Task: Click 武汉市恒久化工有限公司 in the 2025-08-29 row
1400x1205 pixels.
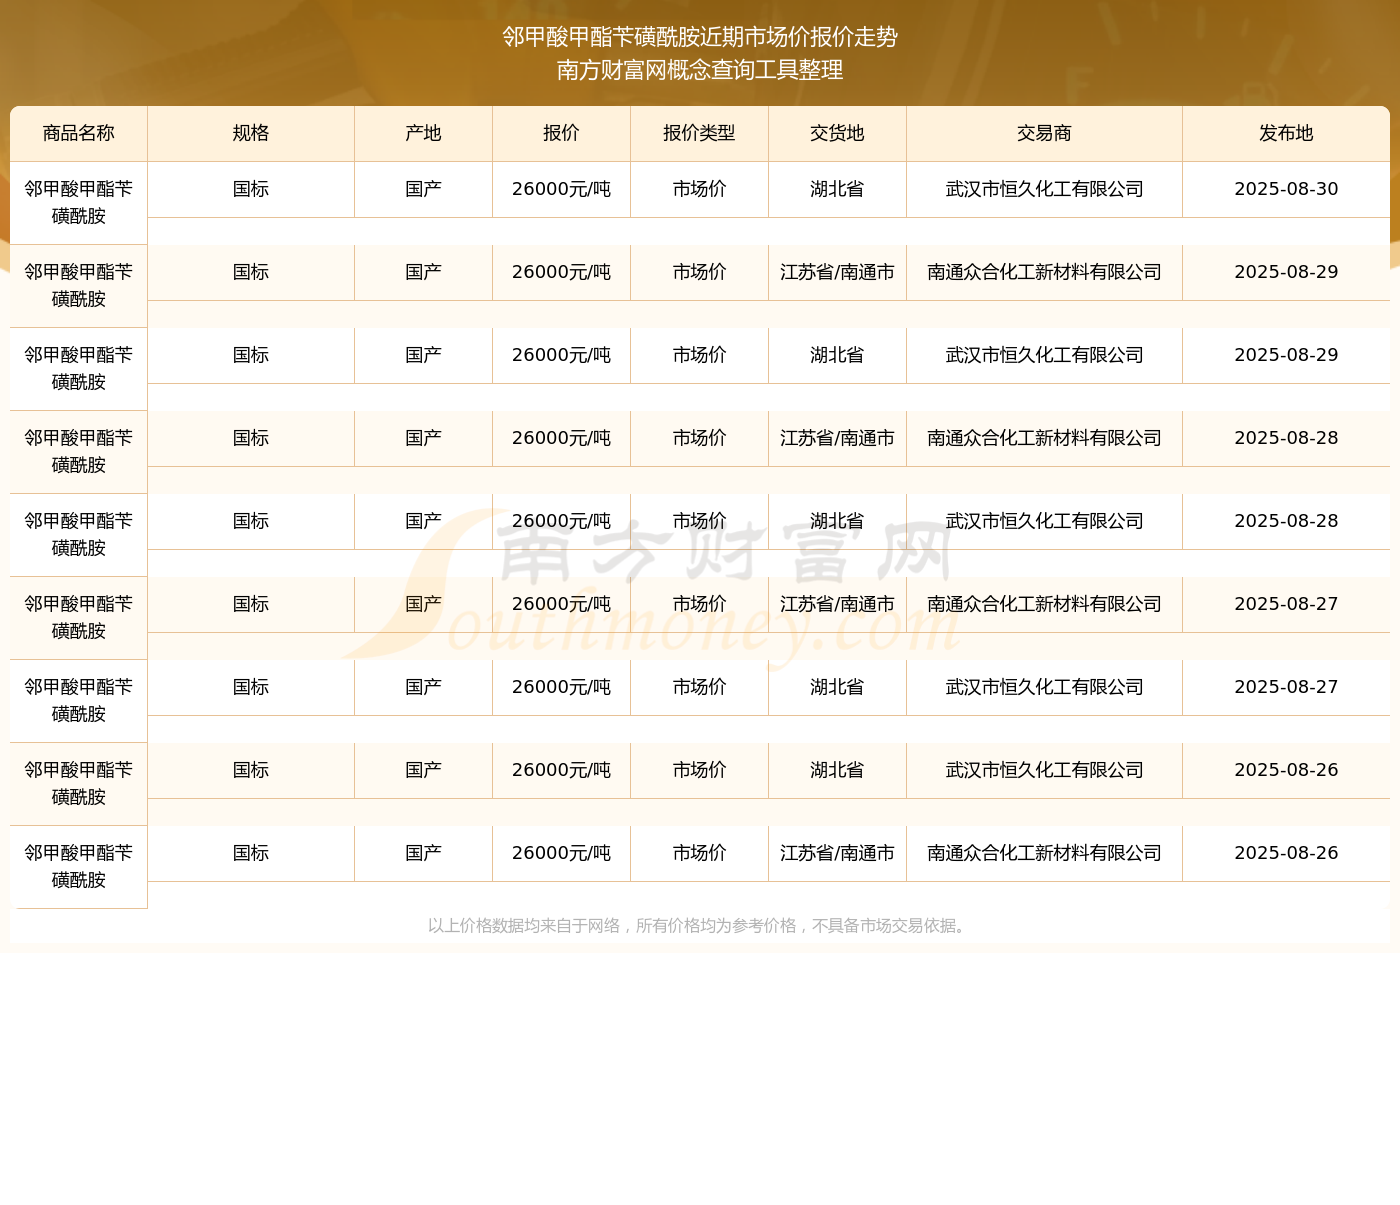Action: (1044, 355)
